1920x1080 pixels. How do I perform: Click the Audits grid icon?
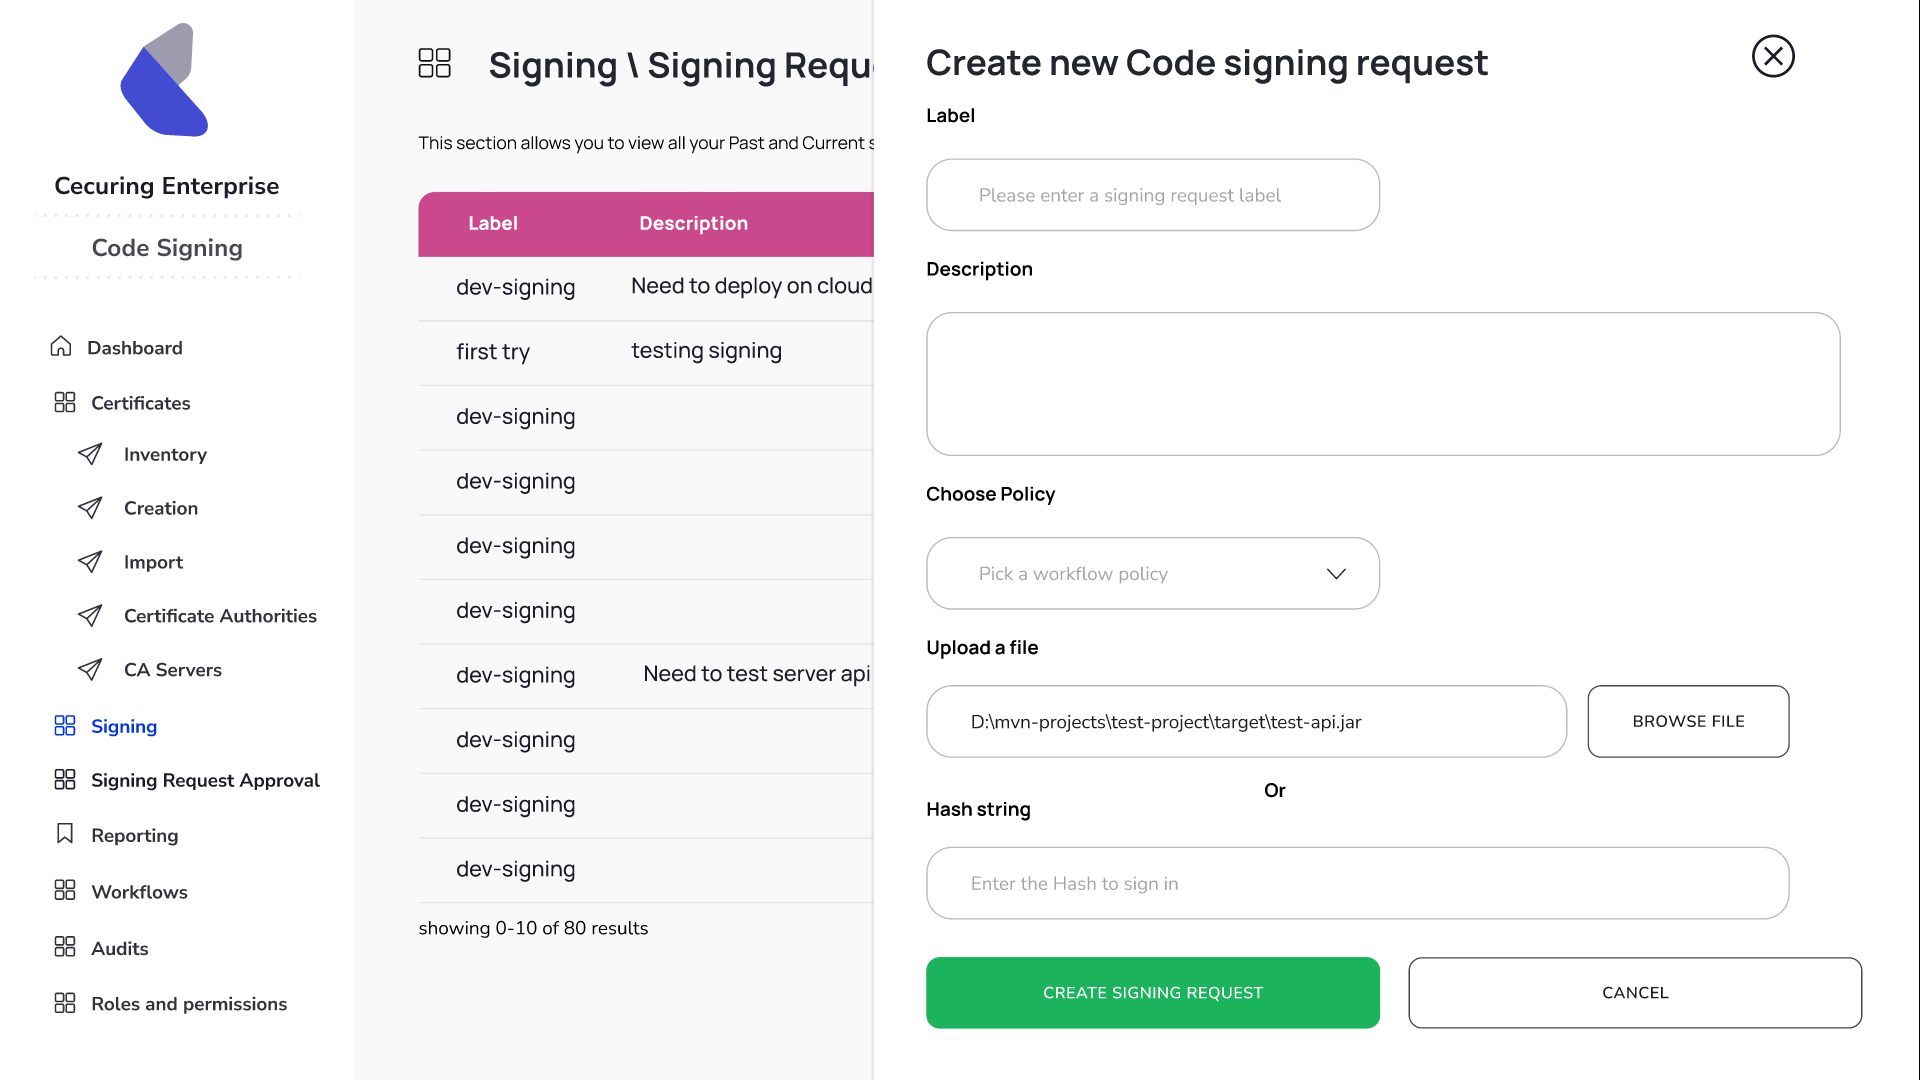[65, 947]
